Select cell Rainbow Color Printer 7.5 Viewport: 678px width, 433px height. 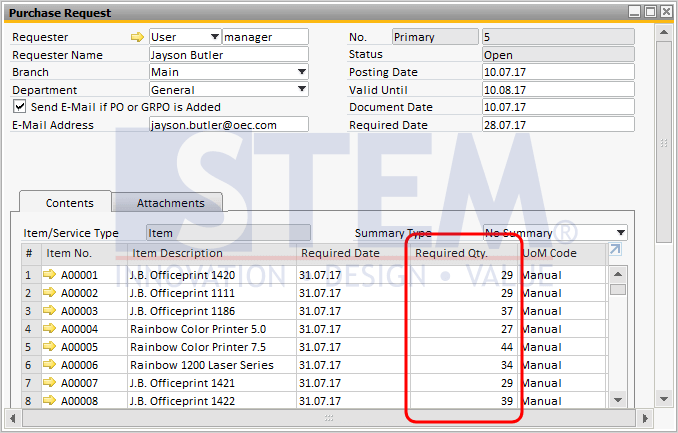click(x=212, y=347)
